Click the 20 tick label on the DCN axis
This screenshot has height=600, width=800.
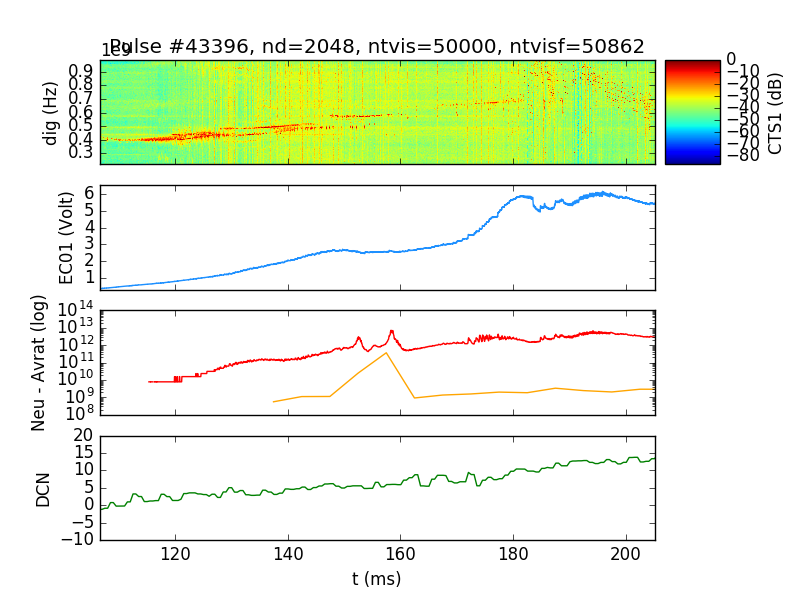click(x=82, y=436)
